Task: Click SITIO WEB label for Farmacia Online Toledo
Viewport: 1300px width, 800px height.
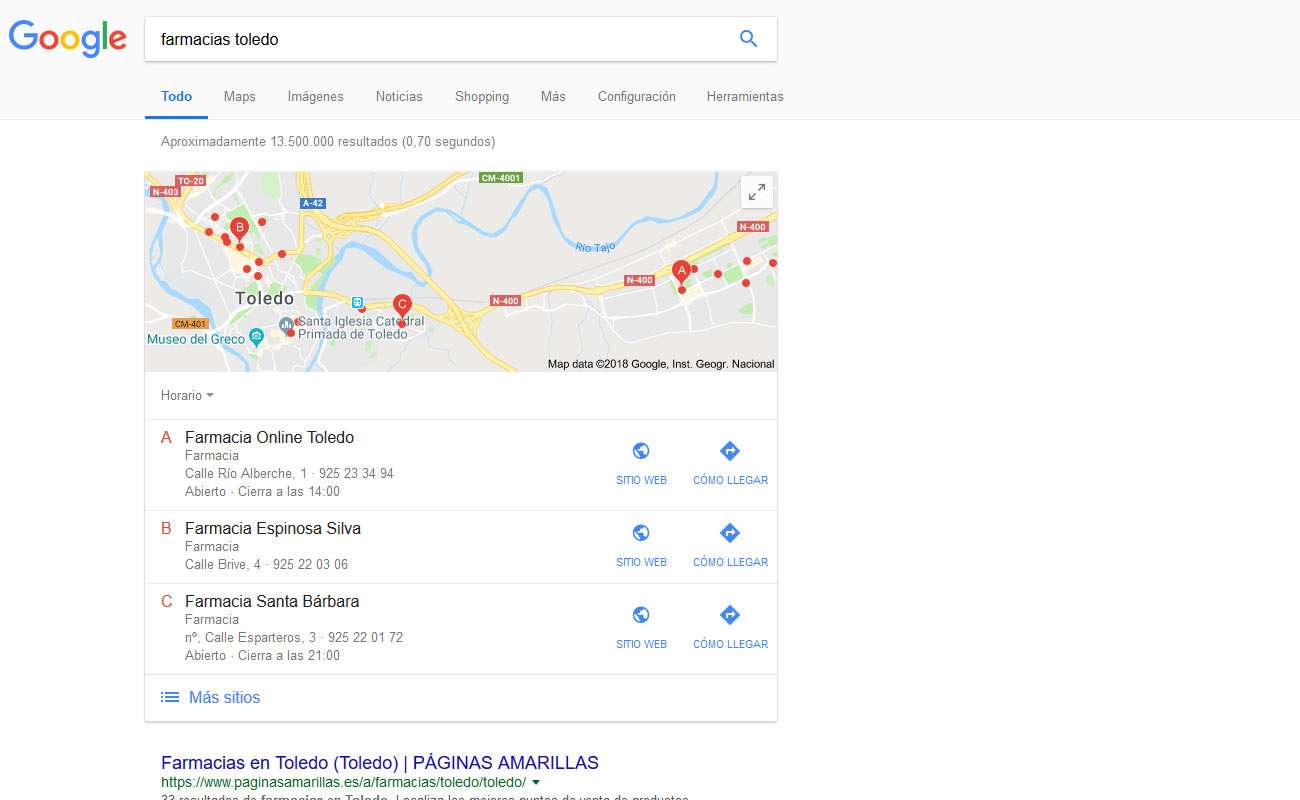Action: click(641, 480)
